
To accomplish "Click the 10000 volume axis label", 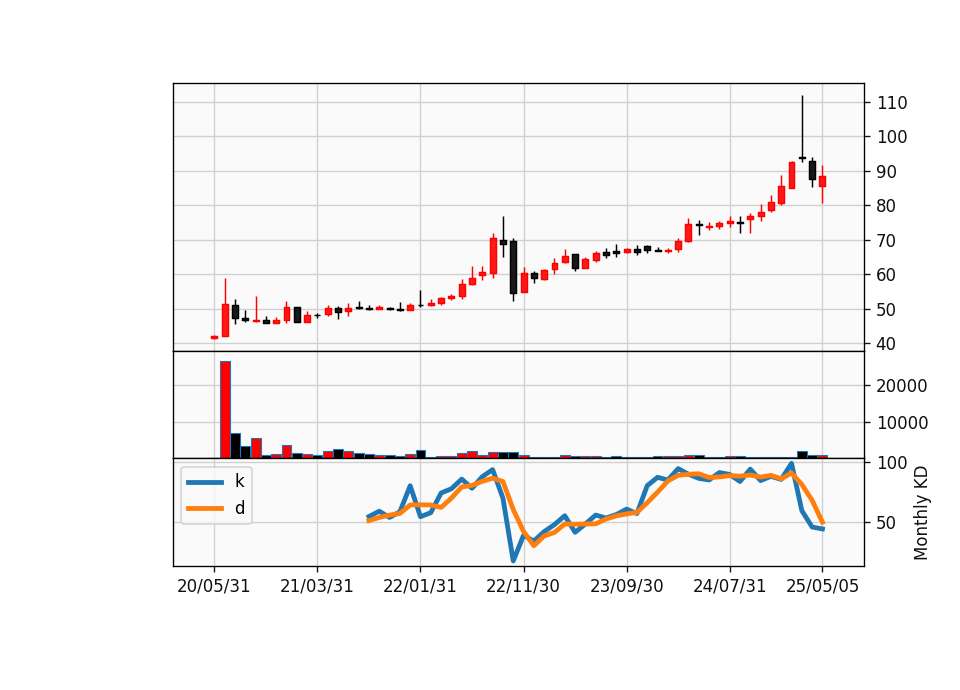I will coord(902,423).
